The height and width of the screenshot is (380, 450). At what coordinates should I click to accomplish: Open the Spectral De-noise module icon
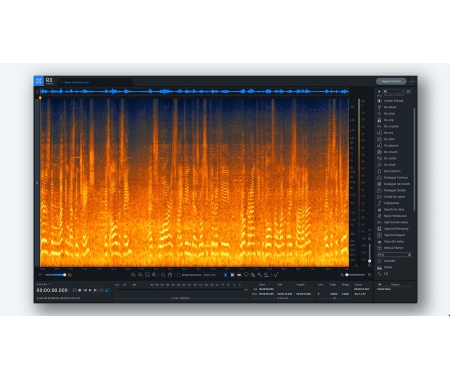(379, 222)
